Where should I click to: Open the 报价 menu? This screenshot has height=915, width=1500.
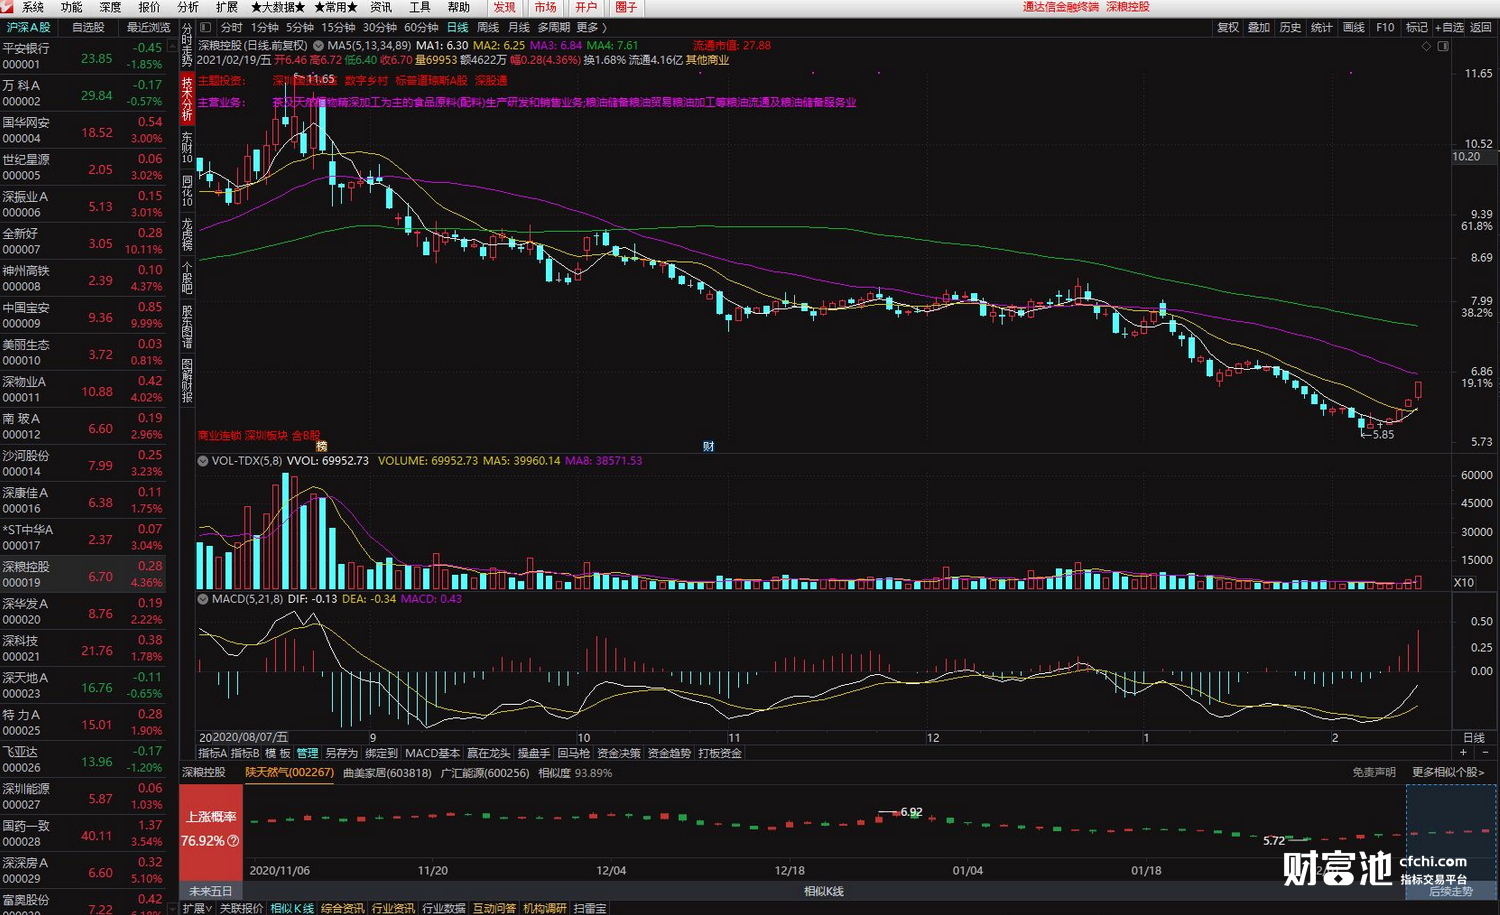(149, 7)
